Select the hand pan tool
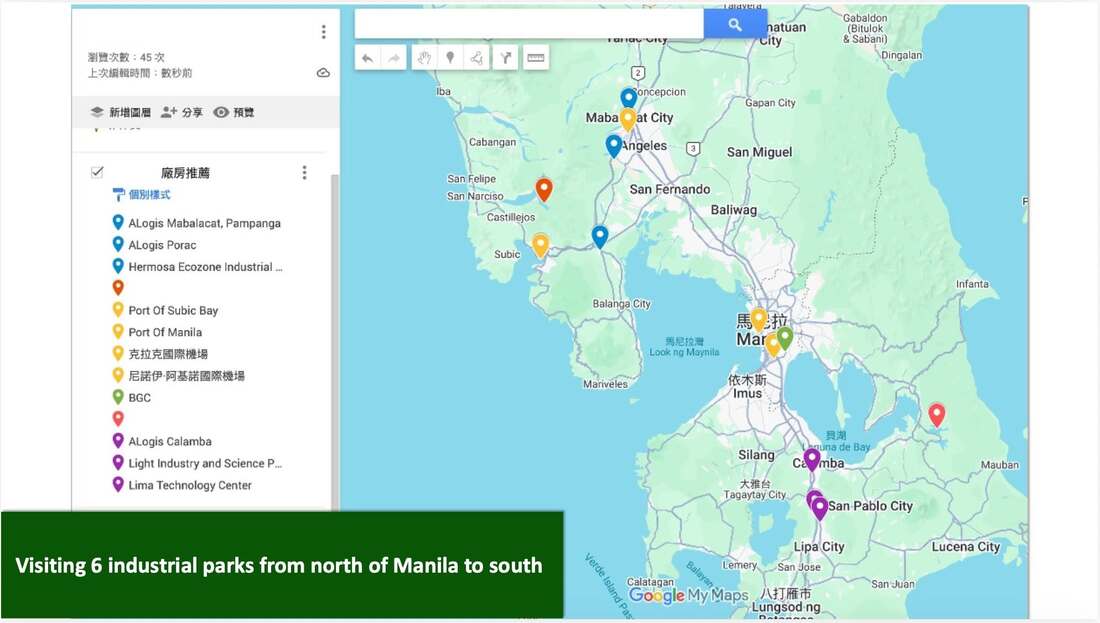 click(424, 58)
